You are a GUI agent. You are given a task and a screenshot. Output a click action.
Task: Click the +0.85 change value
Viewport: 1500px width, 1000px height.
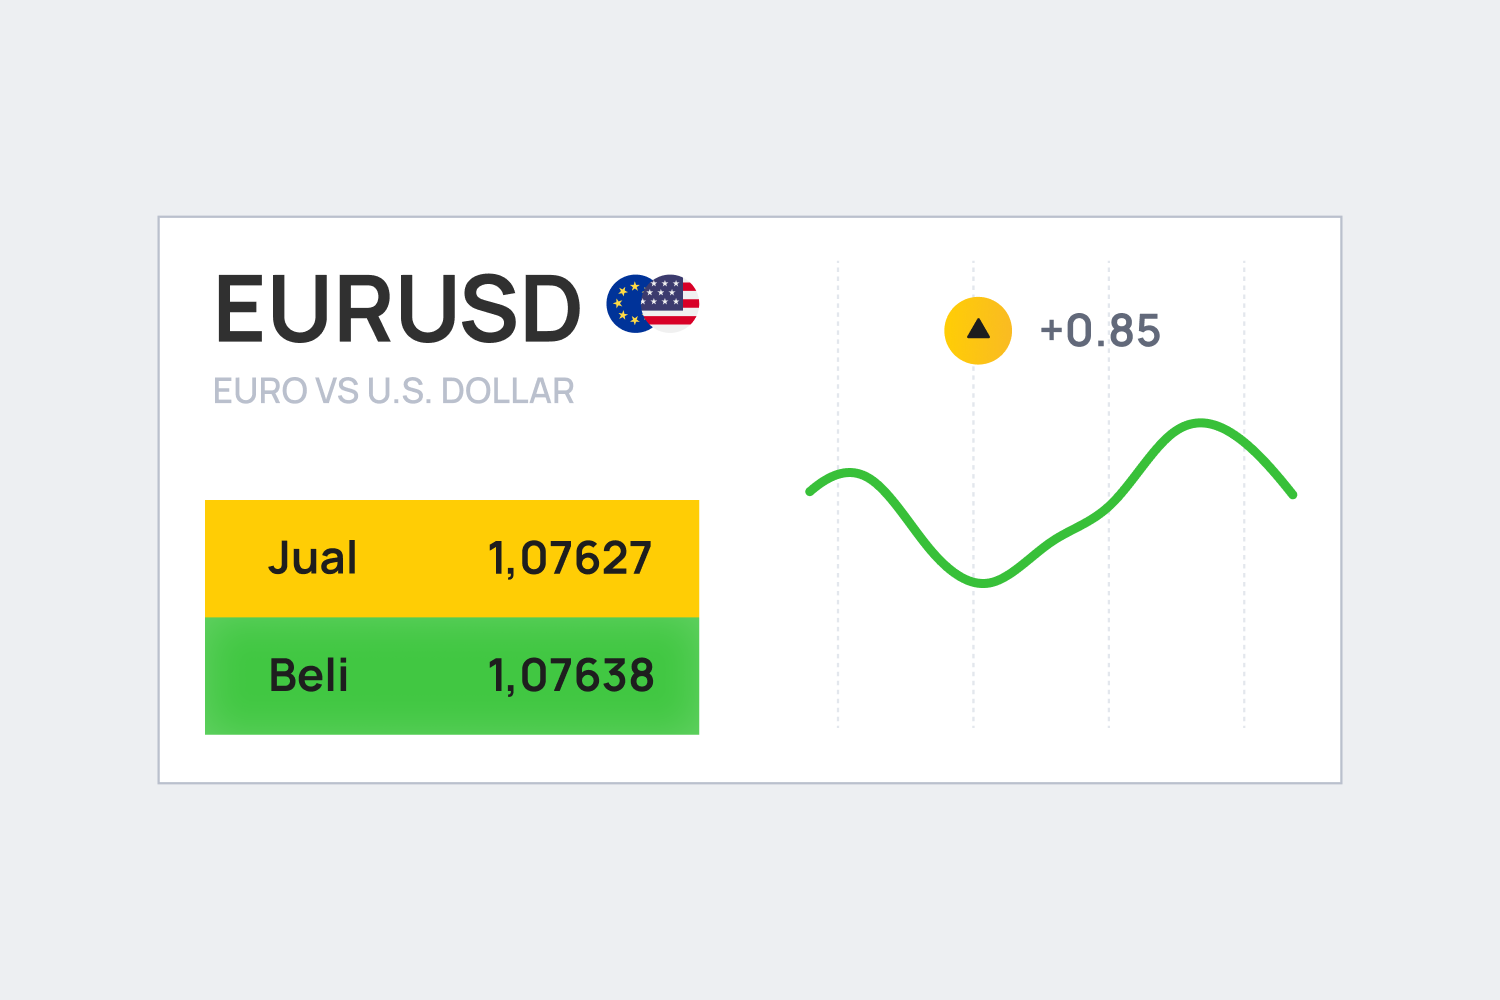[1100, 331]
